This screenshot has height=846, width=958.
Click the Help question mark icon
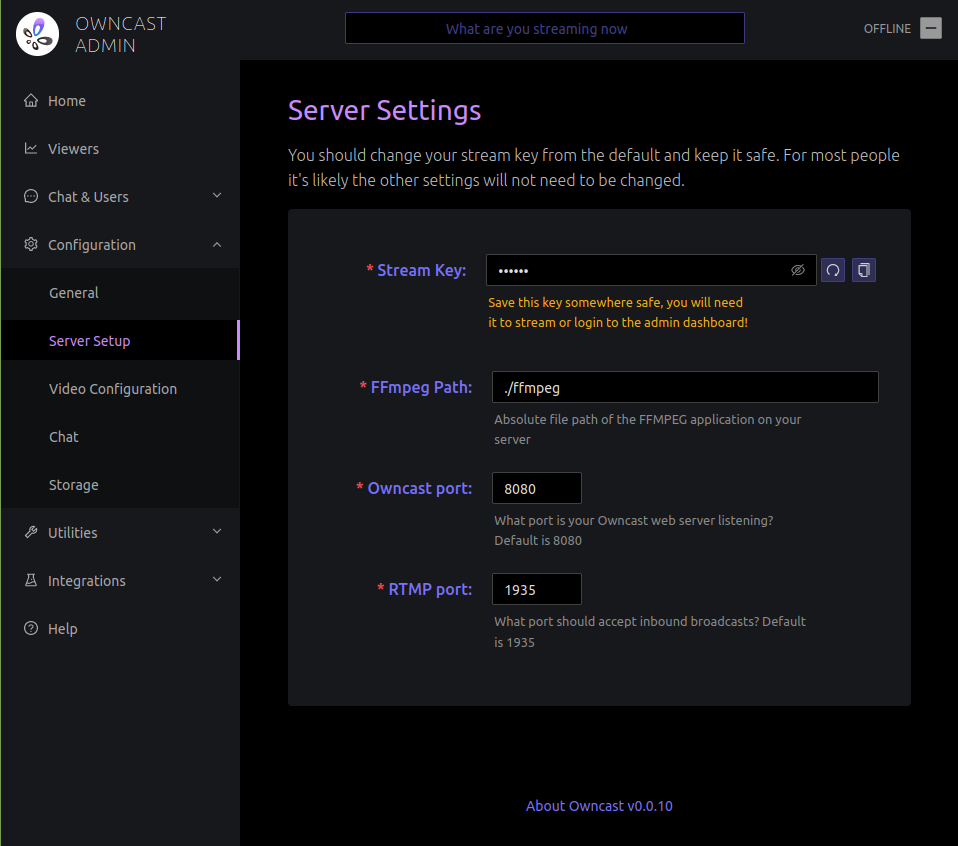31,629
